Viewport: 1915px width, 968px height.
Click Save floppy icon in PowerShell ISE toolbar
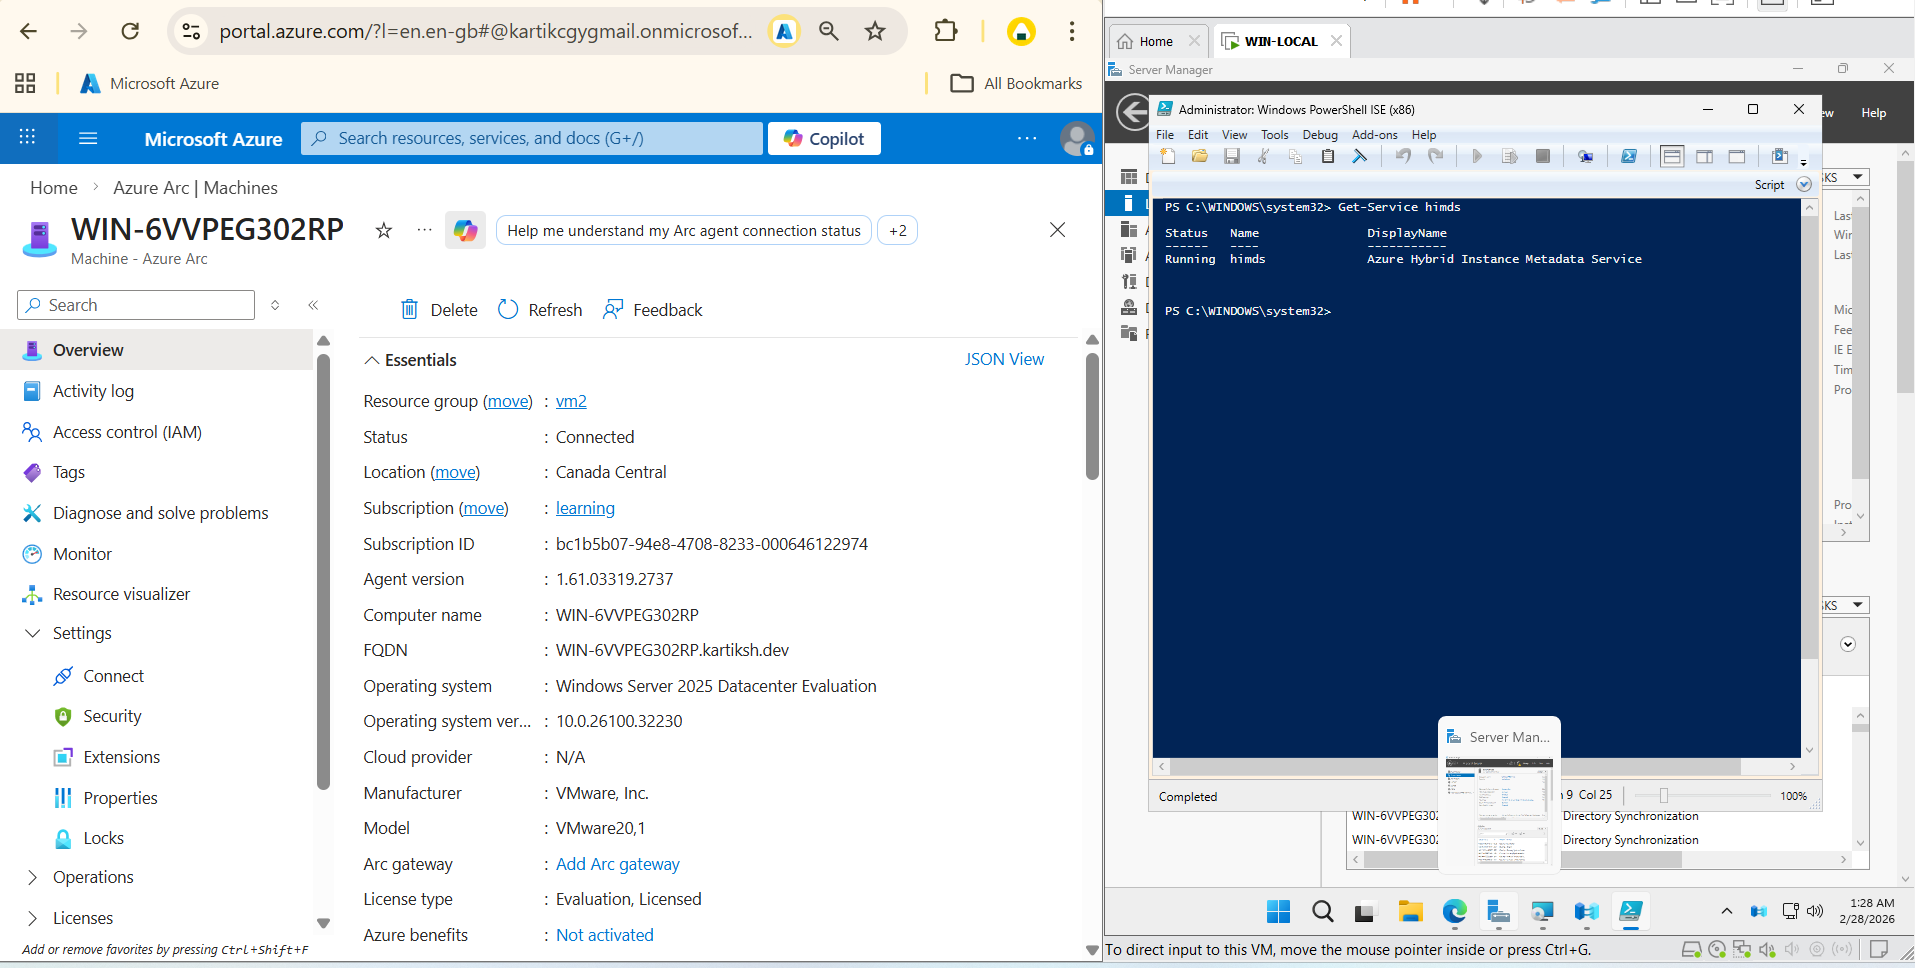(x=1232, y=156)
